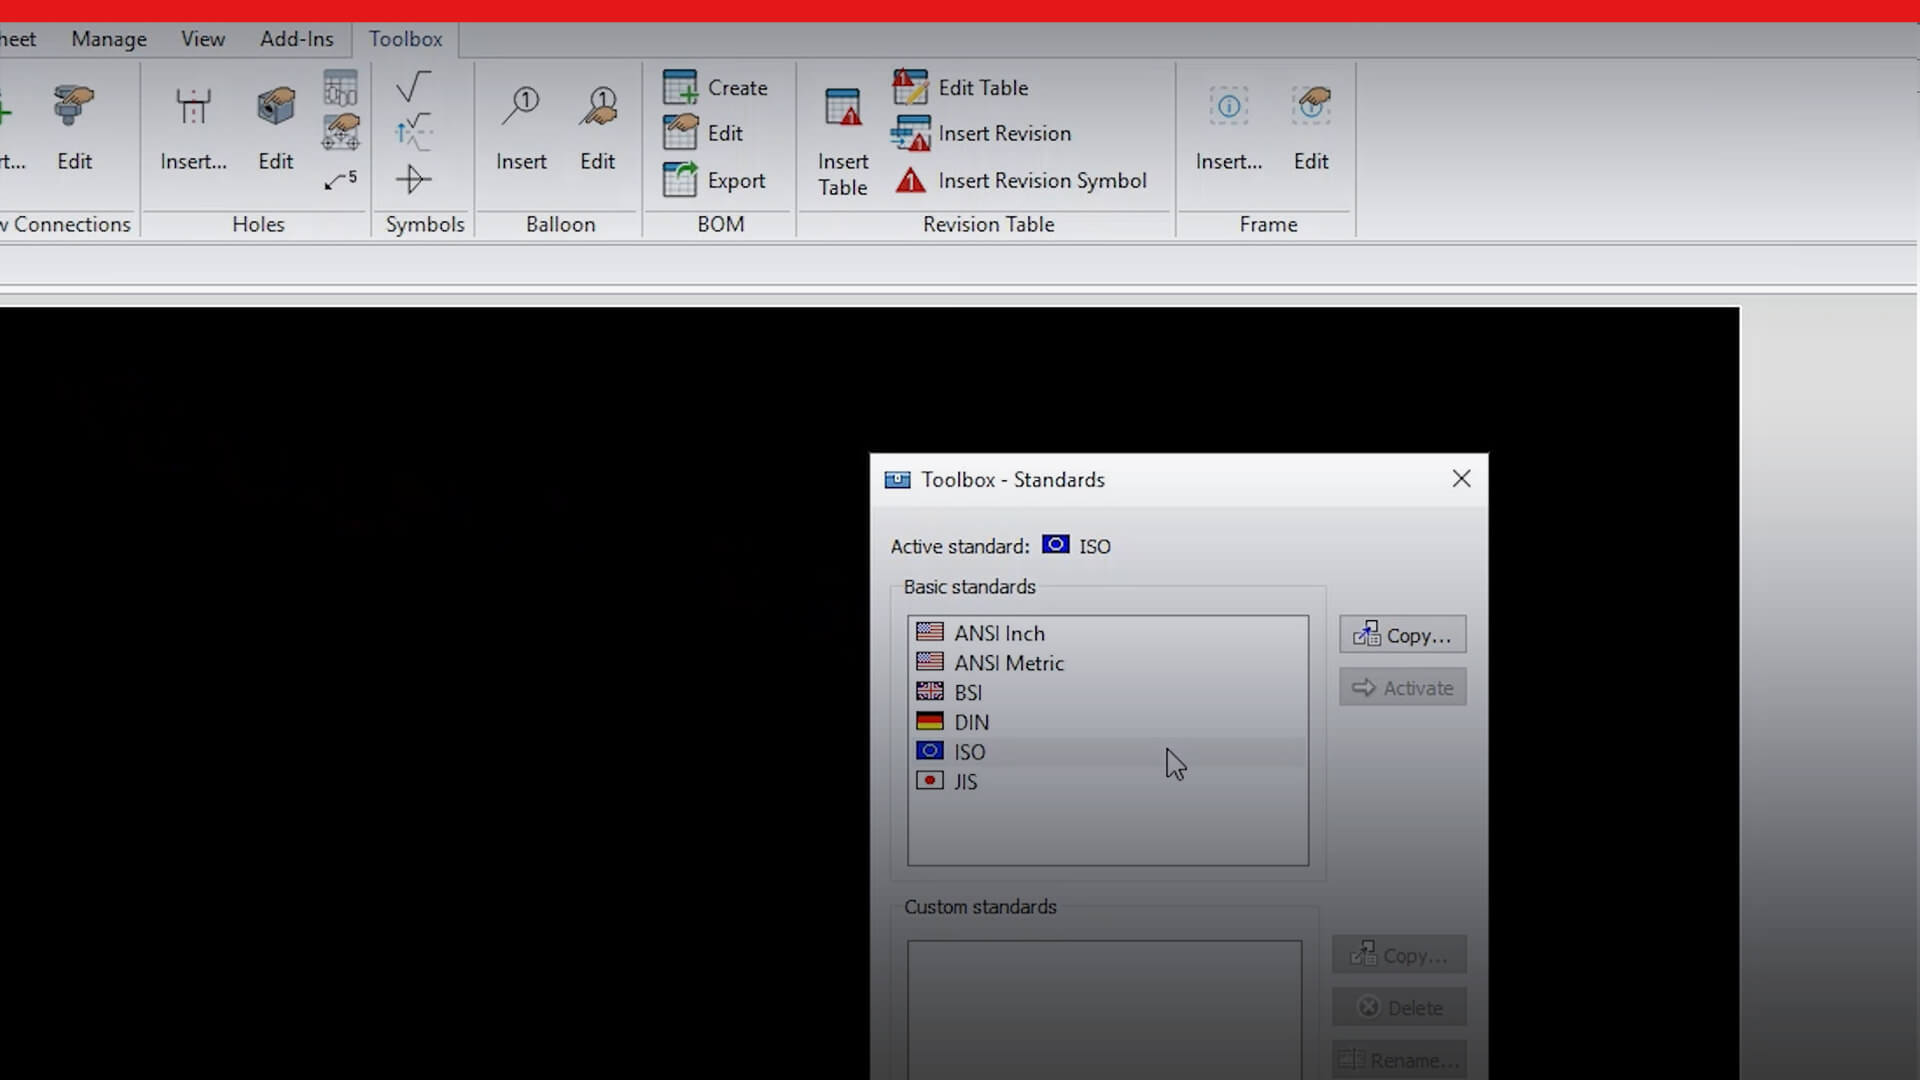1920x1080 pixels.
Task: Open the hole table icon in Holes group
Action: [340, 88]
